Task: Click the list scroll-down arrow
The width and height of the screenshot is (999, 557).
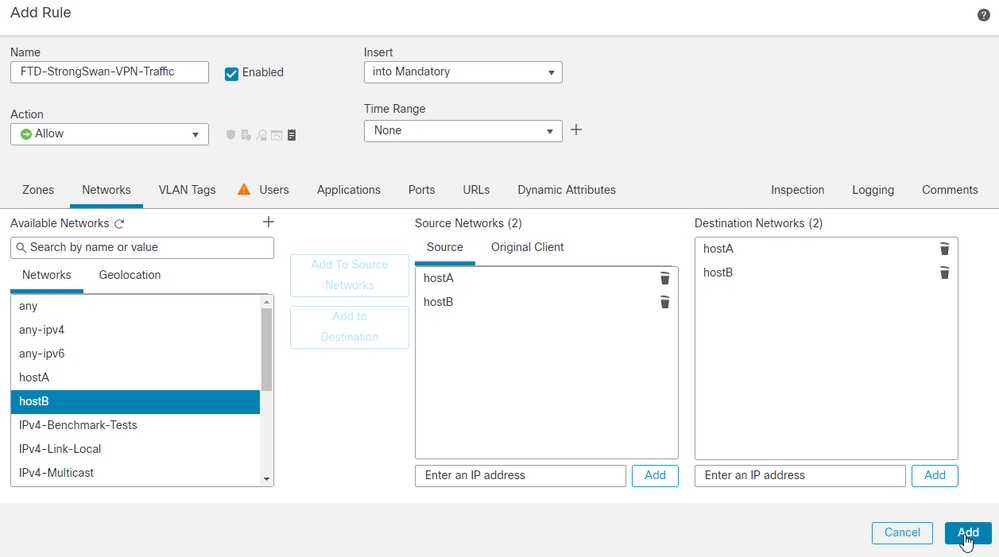Action: pyautogui.click(x=266, y=479)
